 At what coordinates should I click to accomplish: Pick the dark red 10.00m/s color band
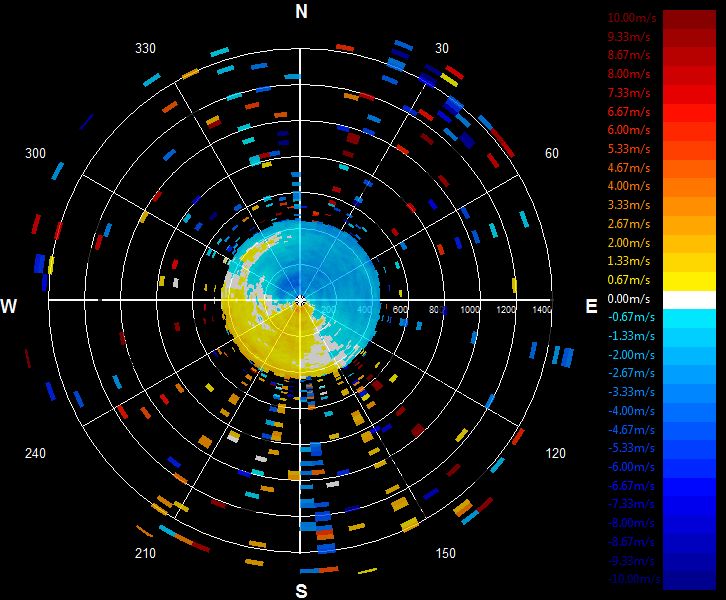point(689,19)
